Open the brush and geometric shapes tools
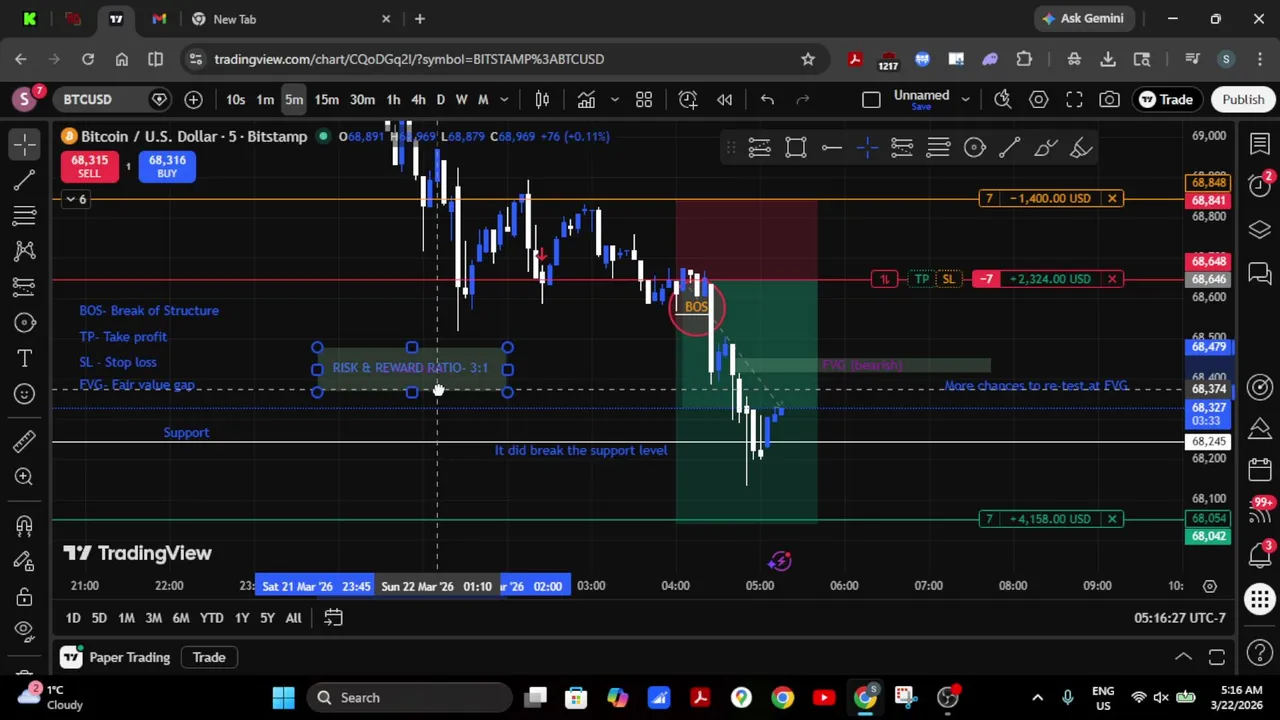The width and height of the screenshot is (1280, 720). (25, 323)
